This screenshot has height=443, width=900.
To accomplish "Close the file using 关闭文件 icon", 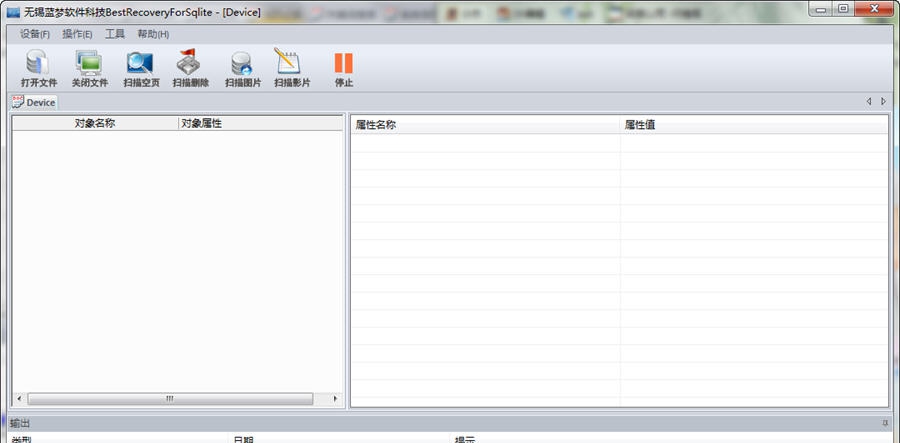I will click(x=90, y=69).
